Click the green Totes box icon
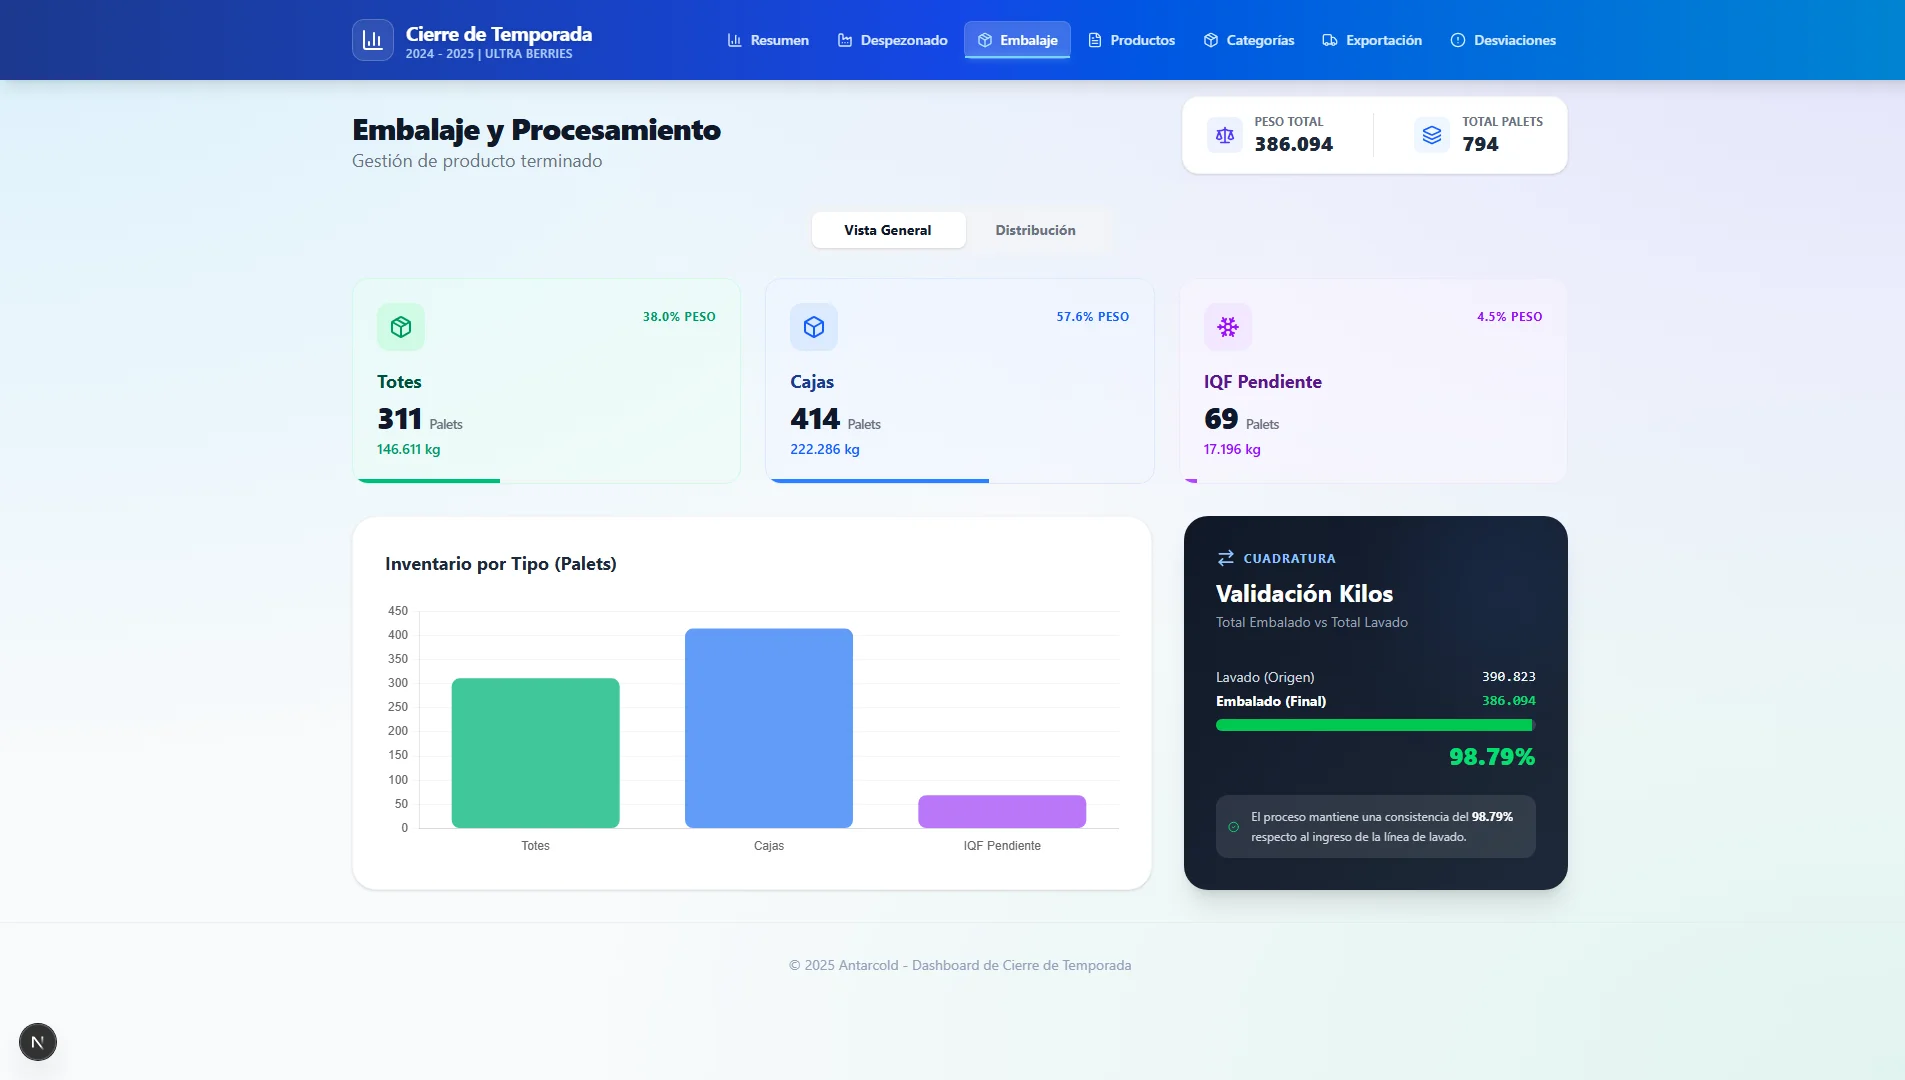This screenshot has width=1905, height=1080. 401,327
